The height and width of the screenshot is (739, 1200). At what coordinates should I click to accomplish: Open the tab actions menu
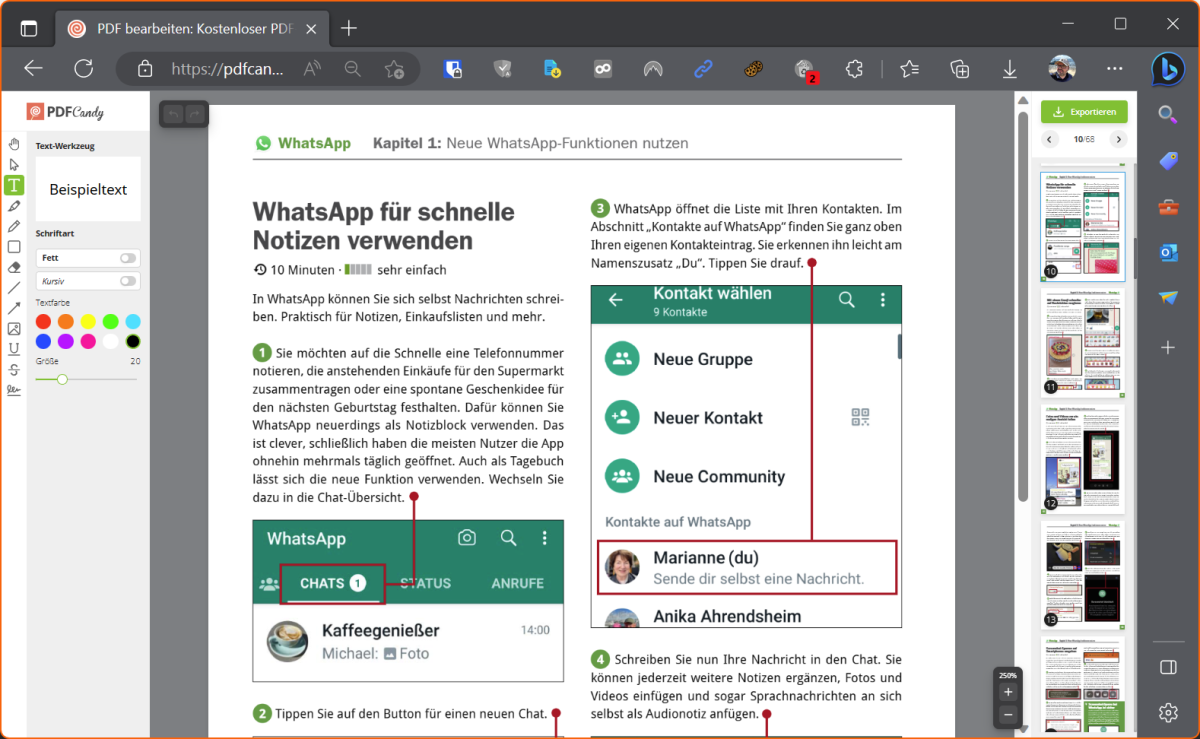28,28
